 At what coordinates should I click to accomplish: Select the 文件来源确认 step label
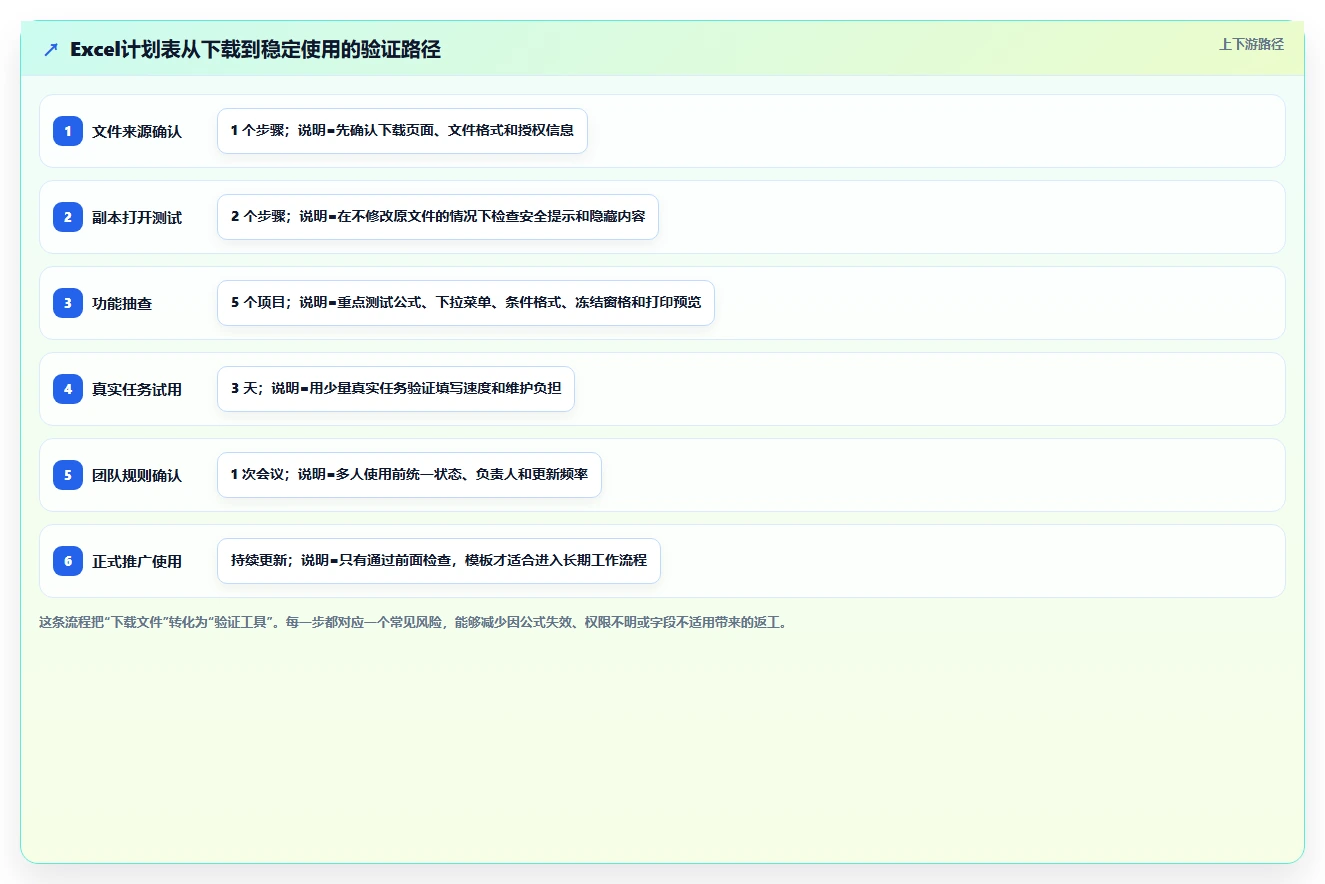pyautogui.click(x=137, y=131)
